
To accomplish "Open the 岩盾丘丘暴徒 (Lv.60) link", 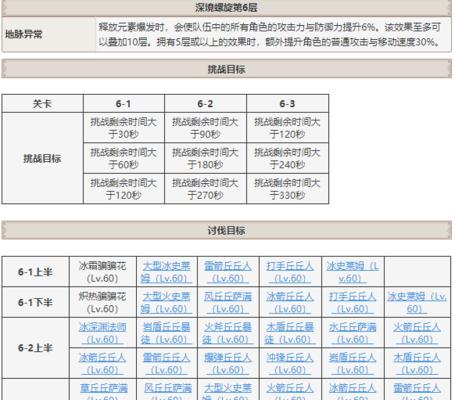I will click(x=166, y=333).
